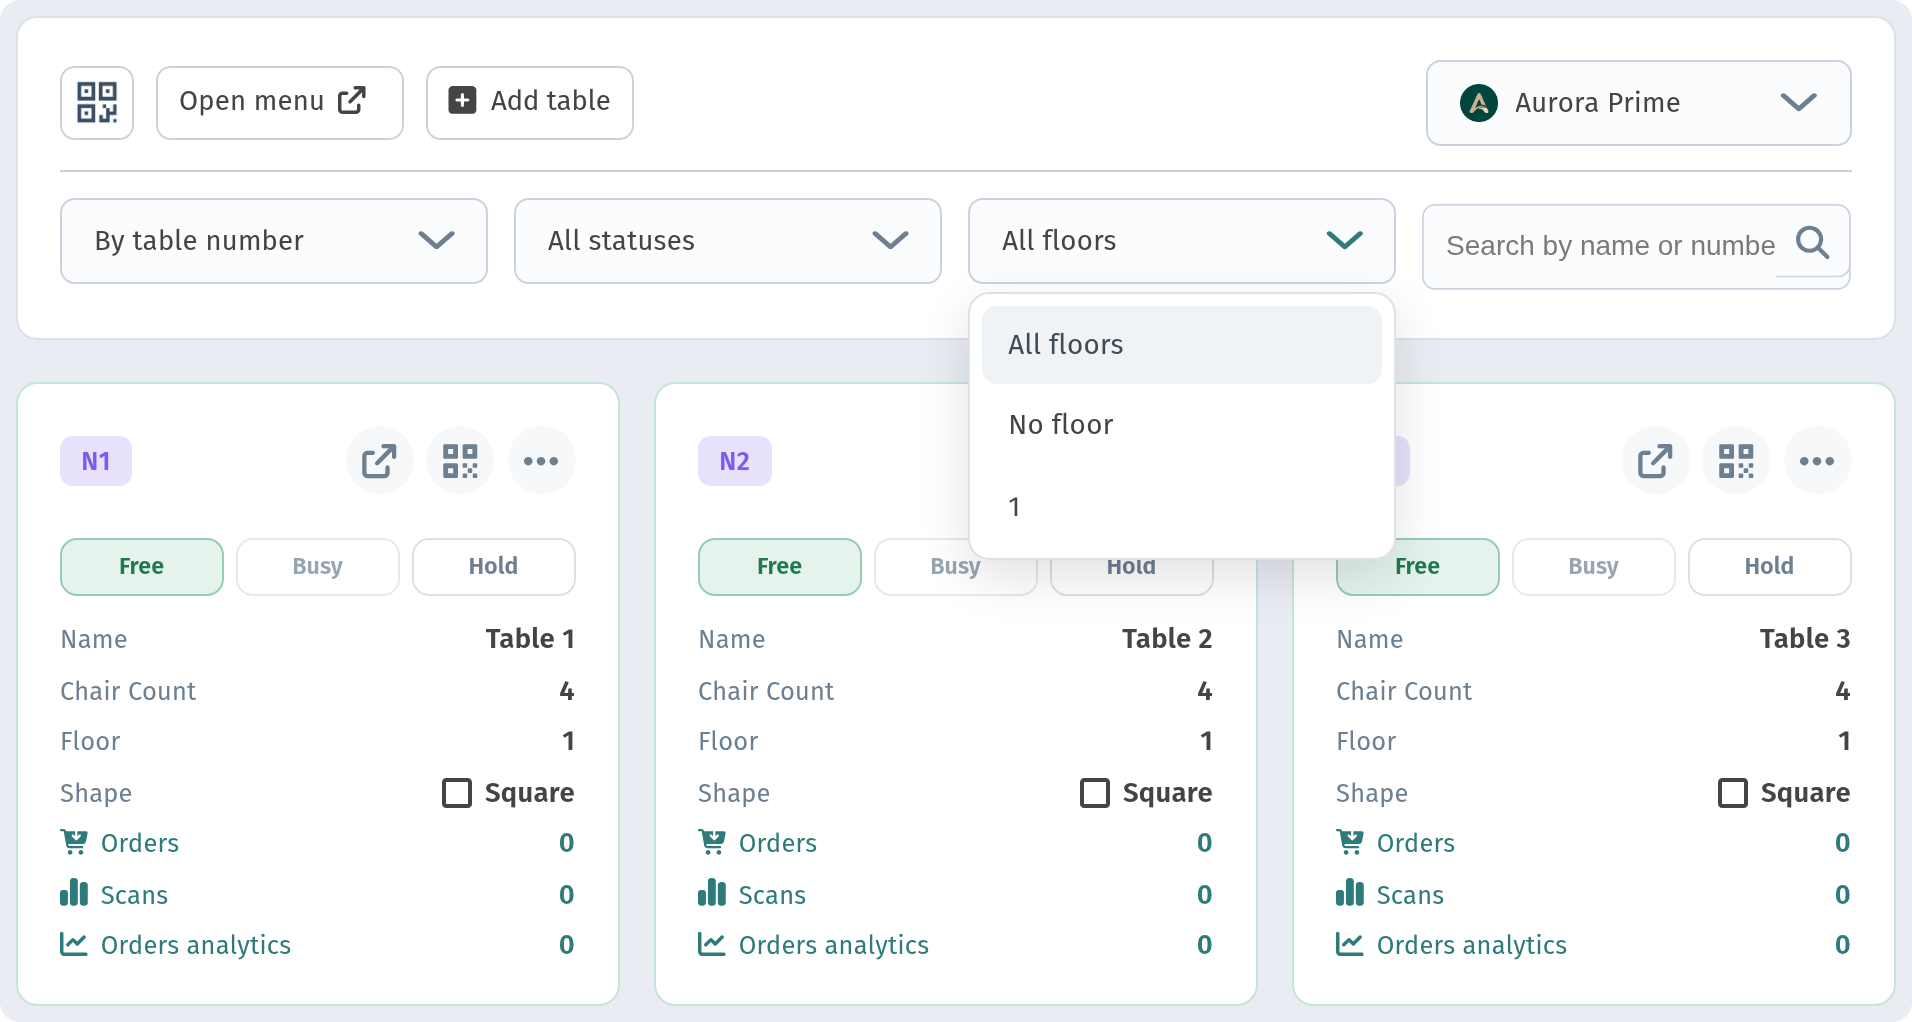Set Table 3 status to Busy
Viewport: 1912px width, 1022px height.
1594,567
